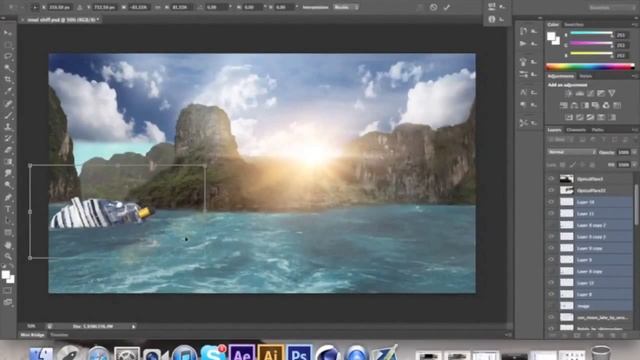The image size is (640, 360).
Task: Hide the Layer 9 layer
Action: [551, 260]
